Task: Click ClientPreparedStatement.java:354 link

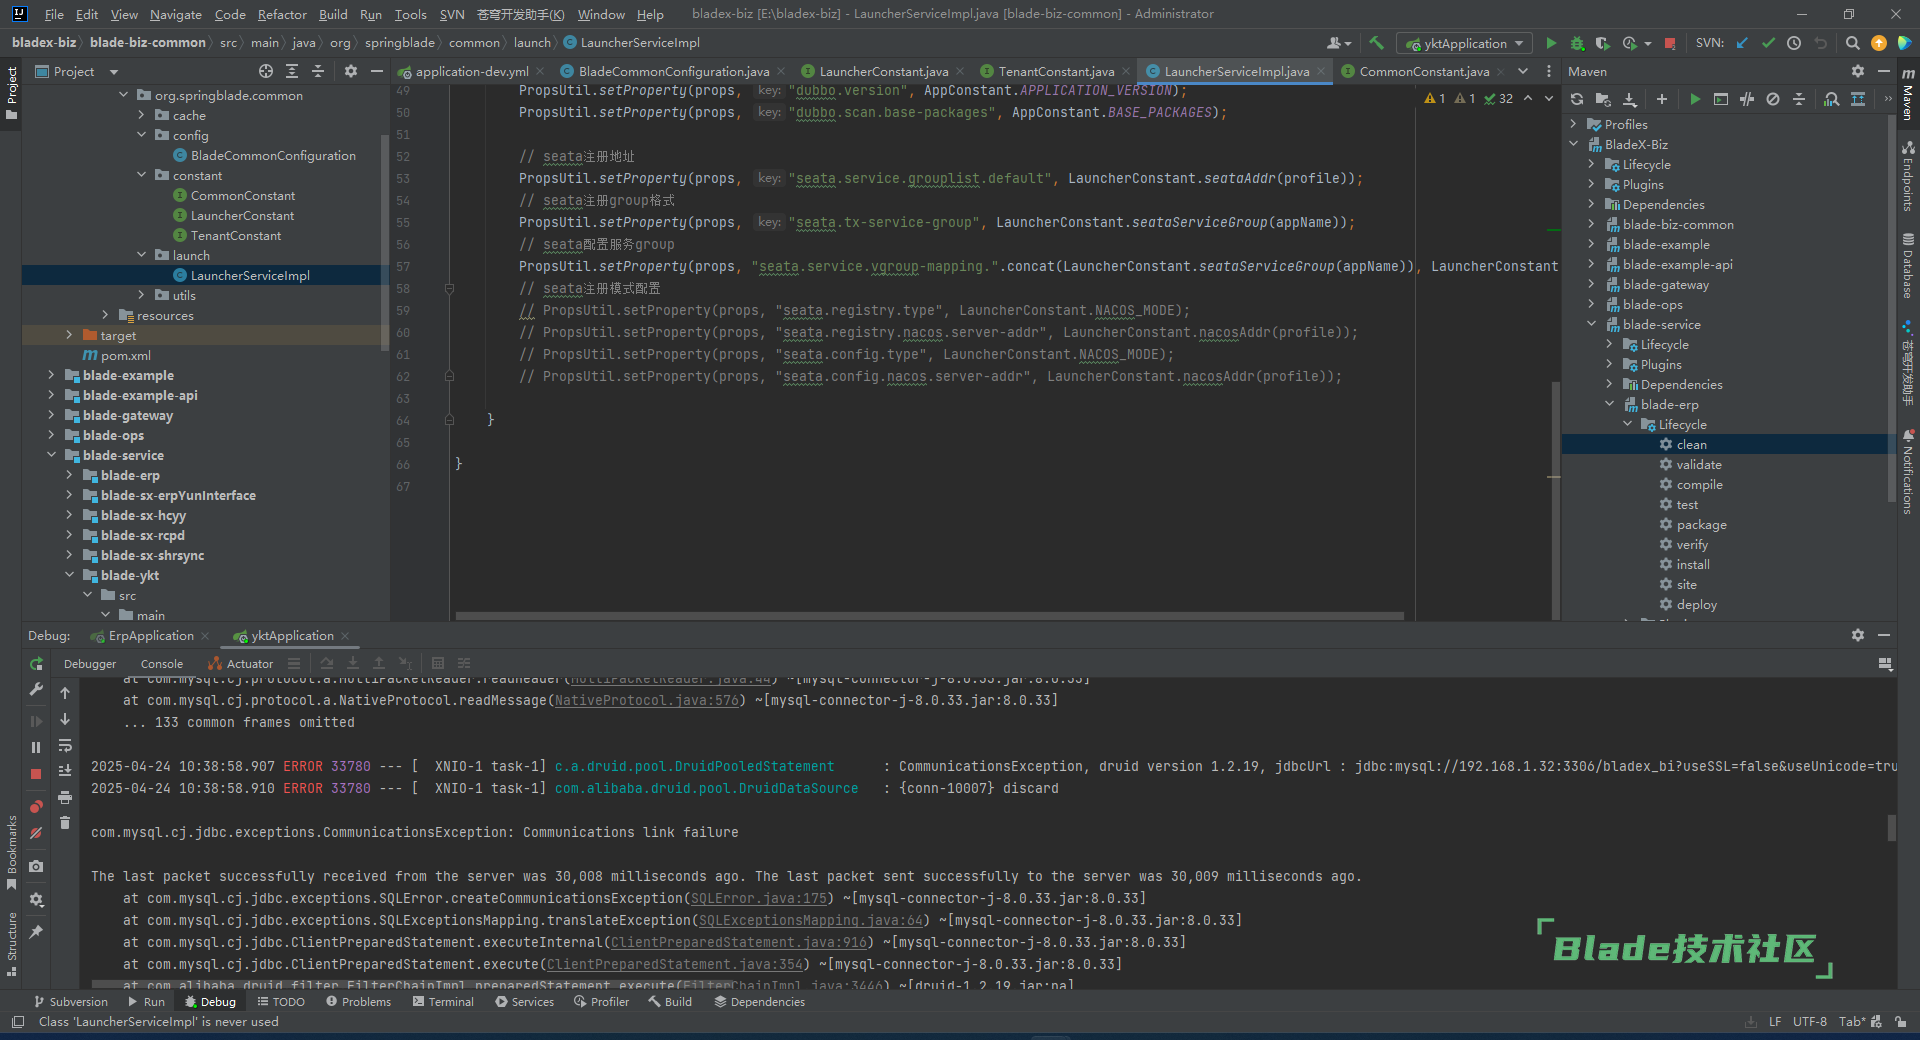Action: click(x=675, y=964)
